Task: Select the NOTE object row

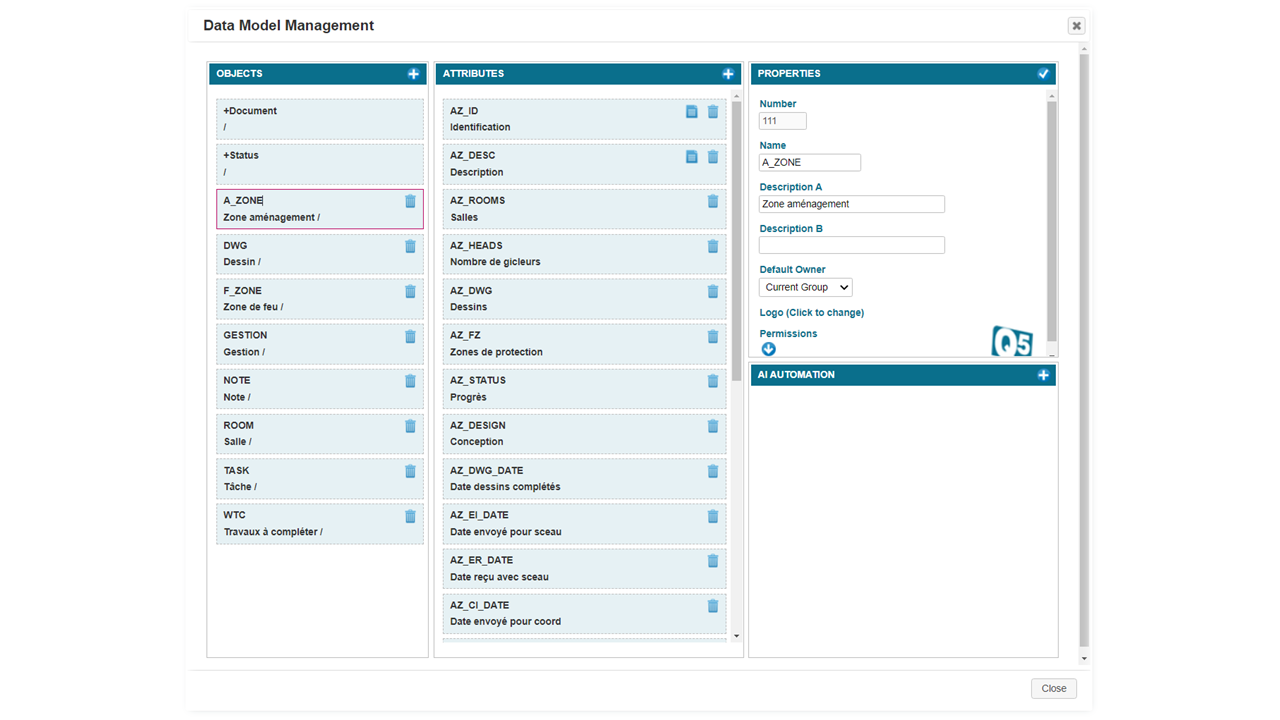Action: click(320, 389)
